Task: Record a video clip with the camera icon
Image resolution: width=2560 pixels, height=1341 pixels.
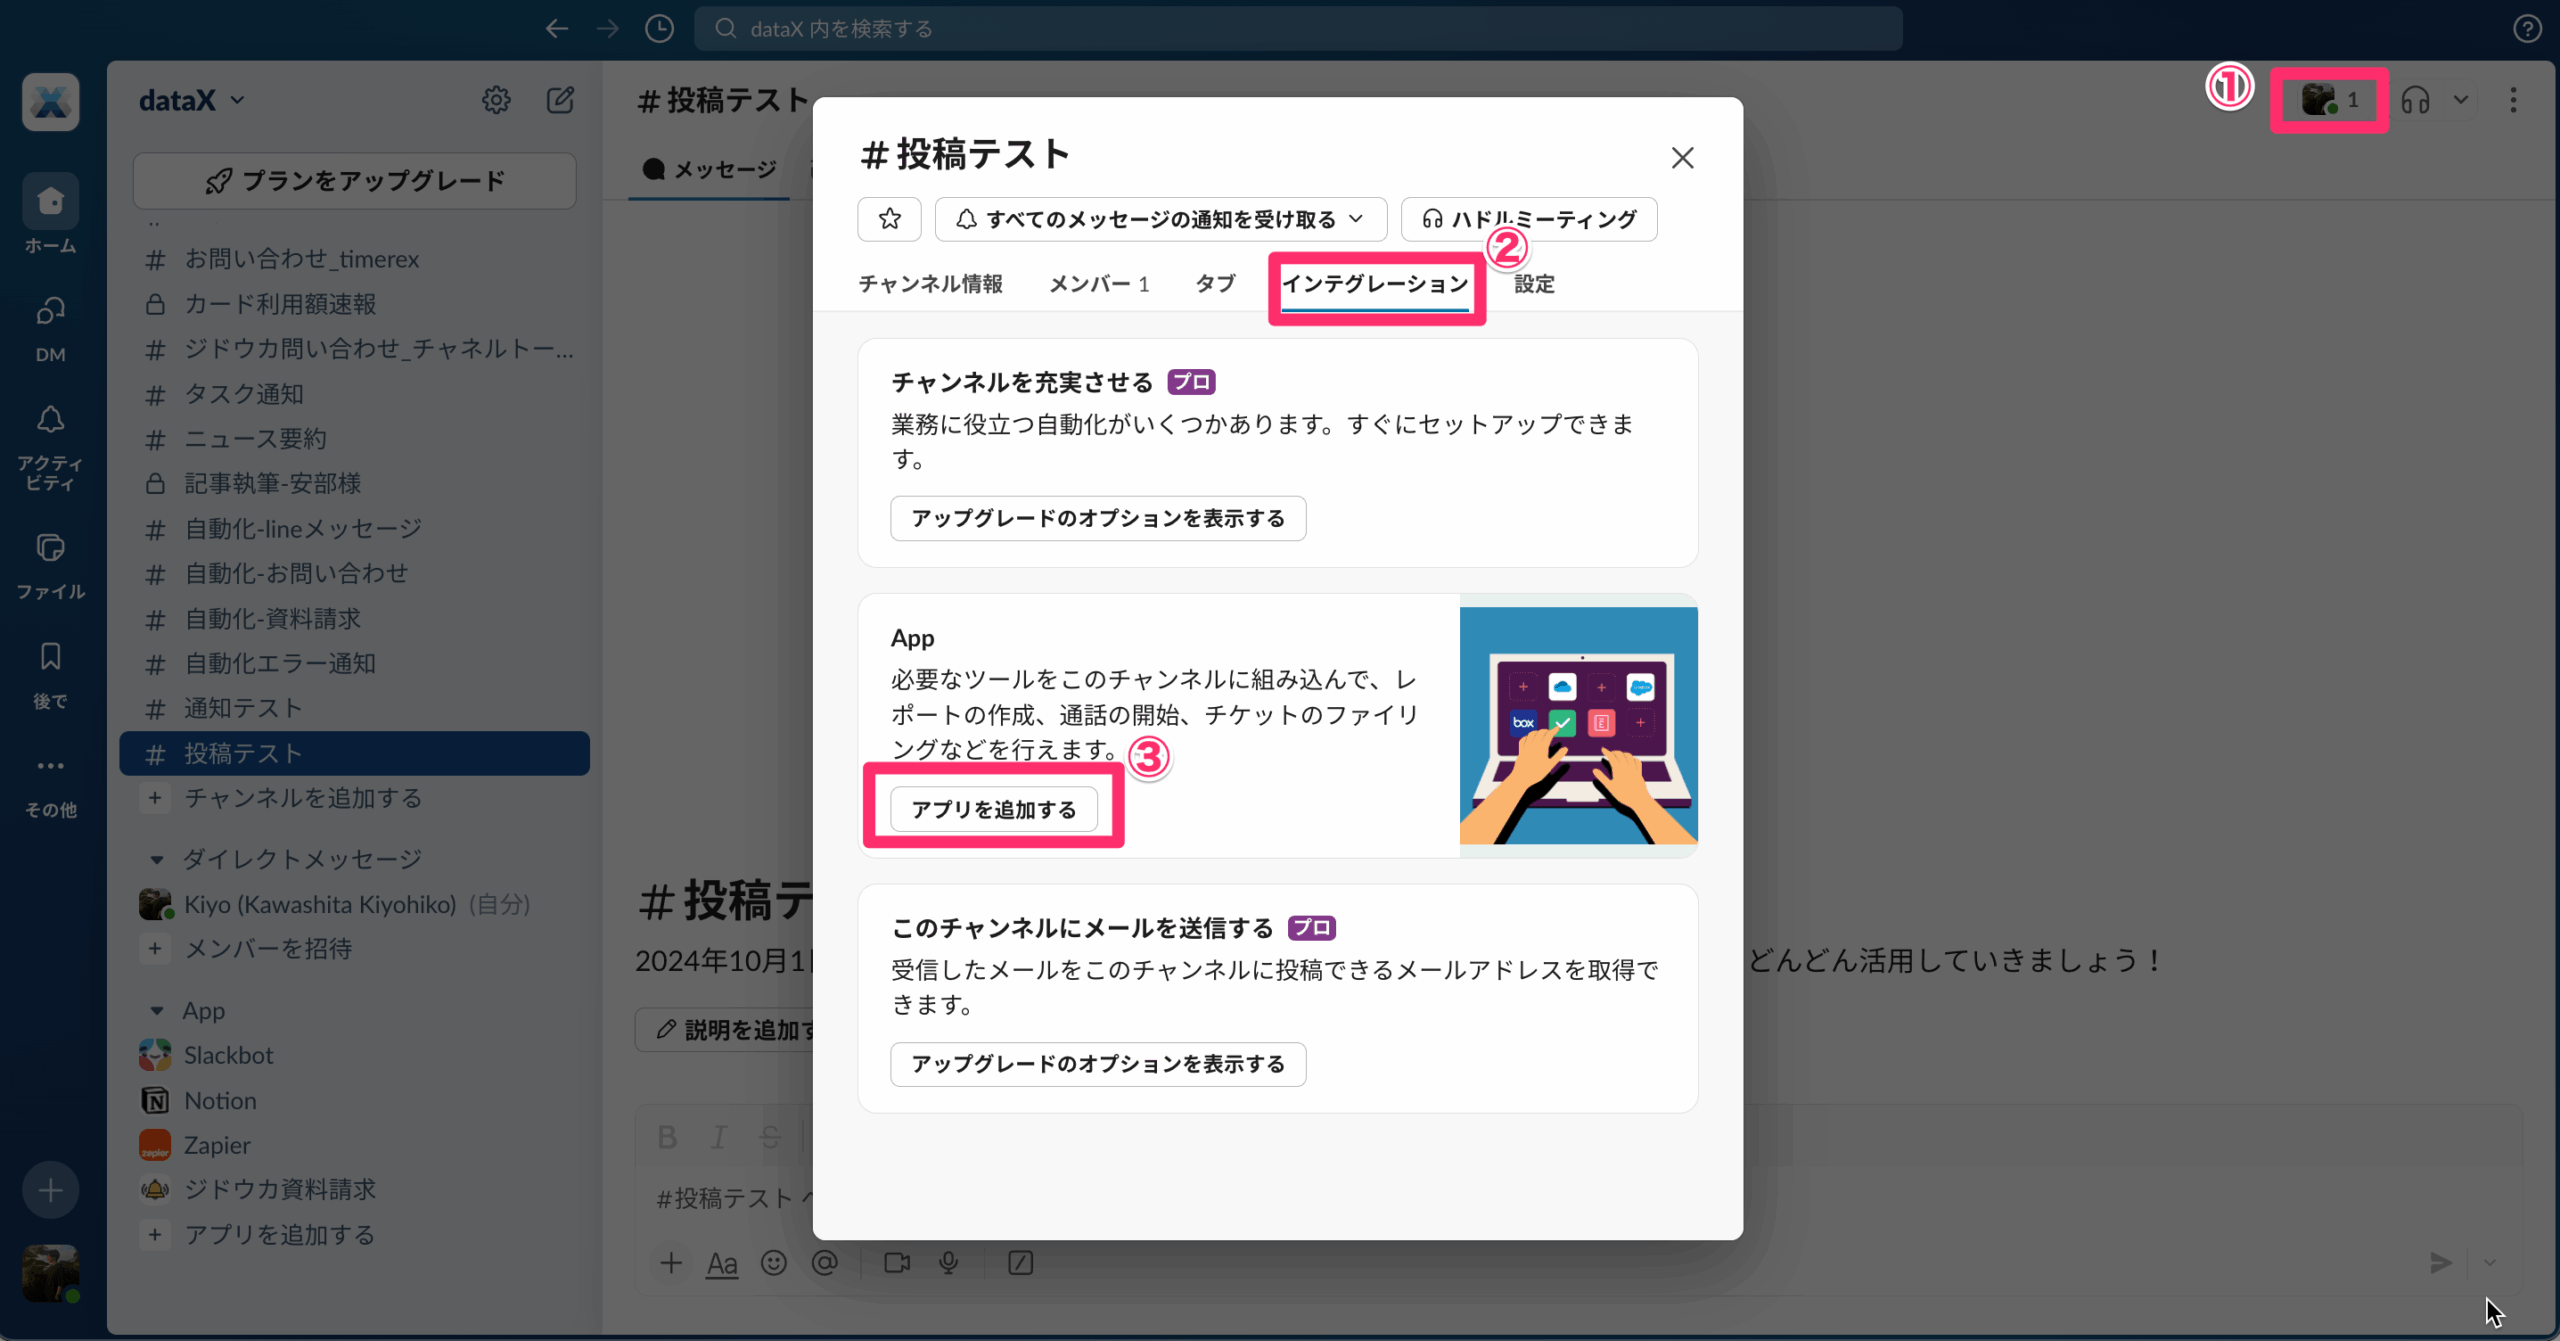Action: pos(897,1263)
